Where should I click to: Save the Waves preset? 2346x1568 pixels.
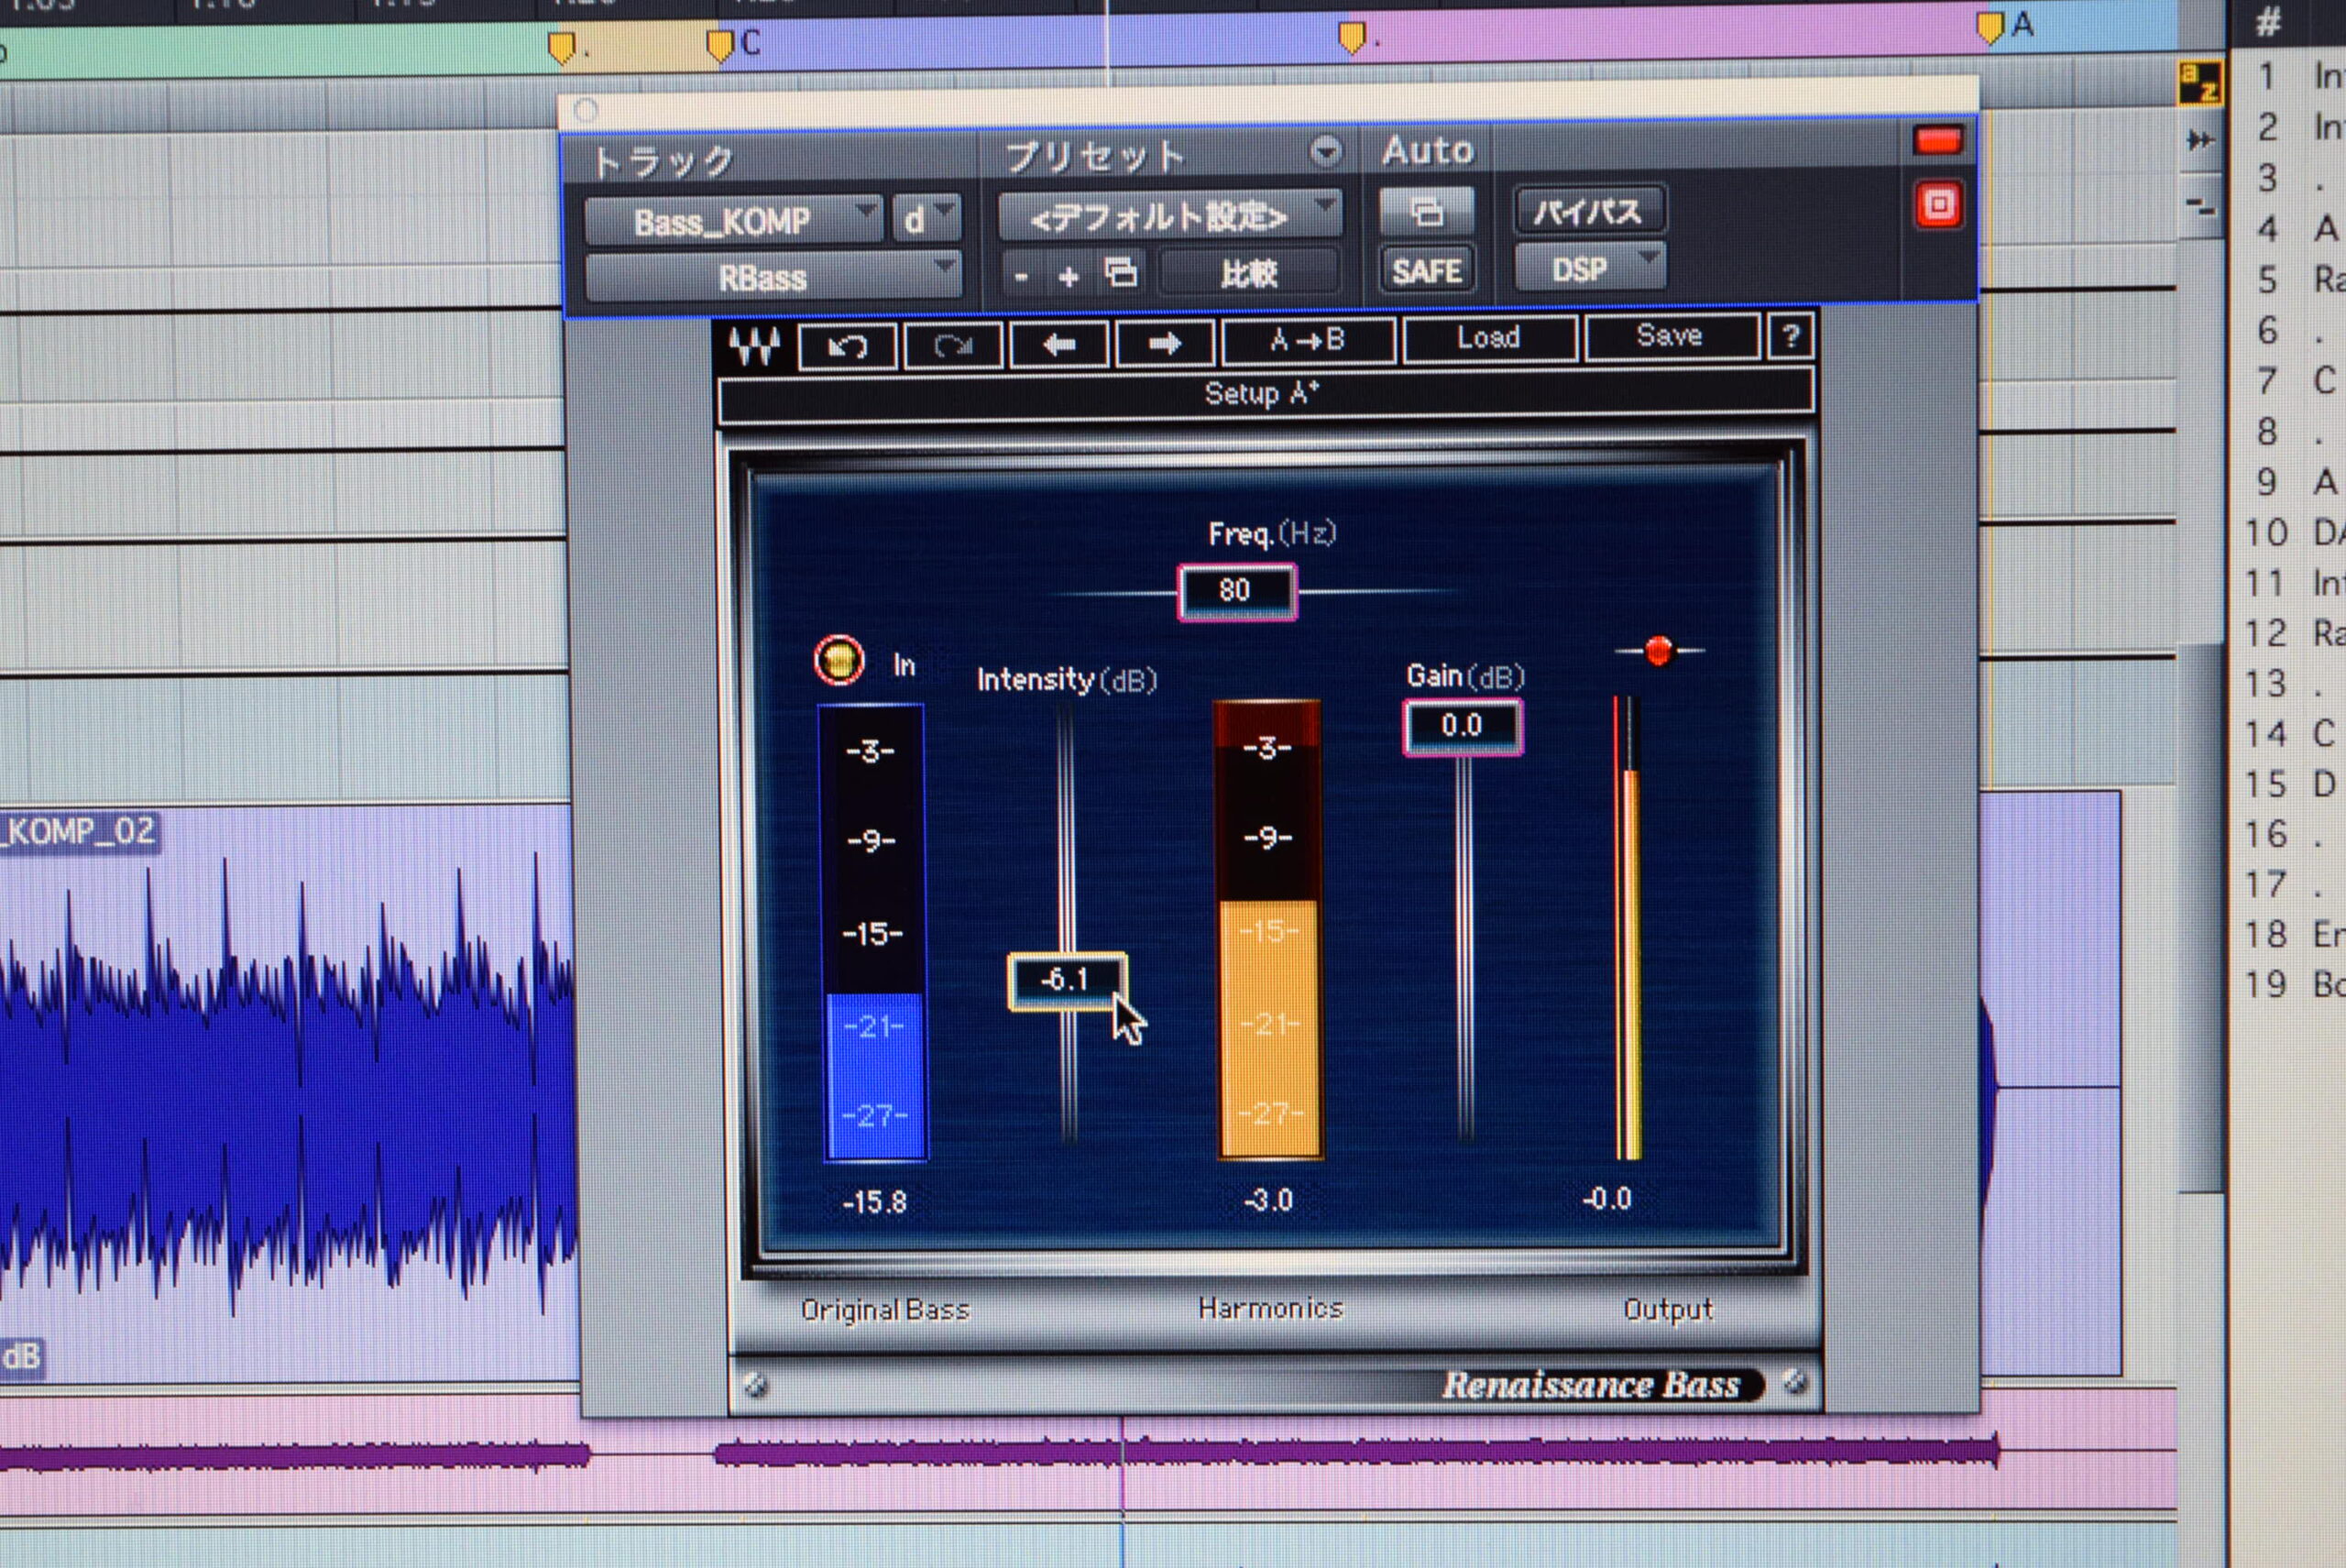click(1671, 336)
